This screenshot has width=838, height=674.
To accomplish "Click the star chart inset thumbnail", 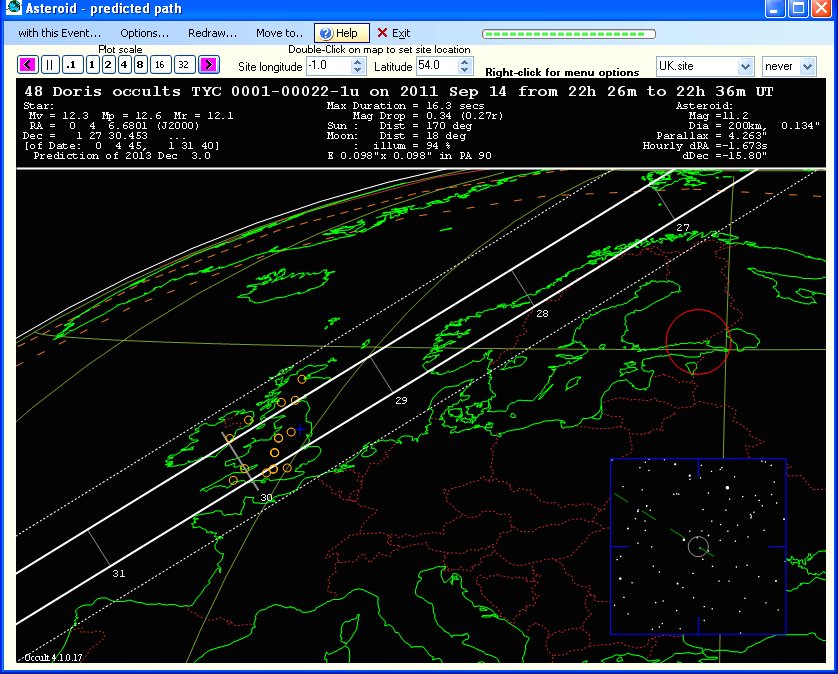I will [697, 546].
